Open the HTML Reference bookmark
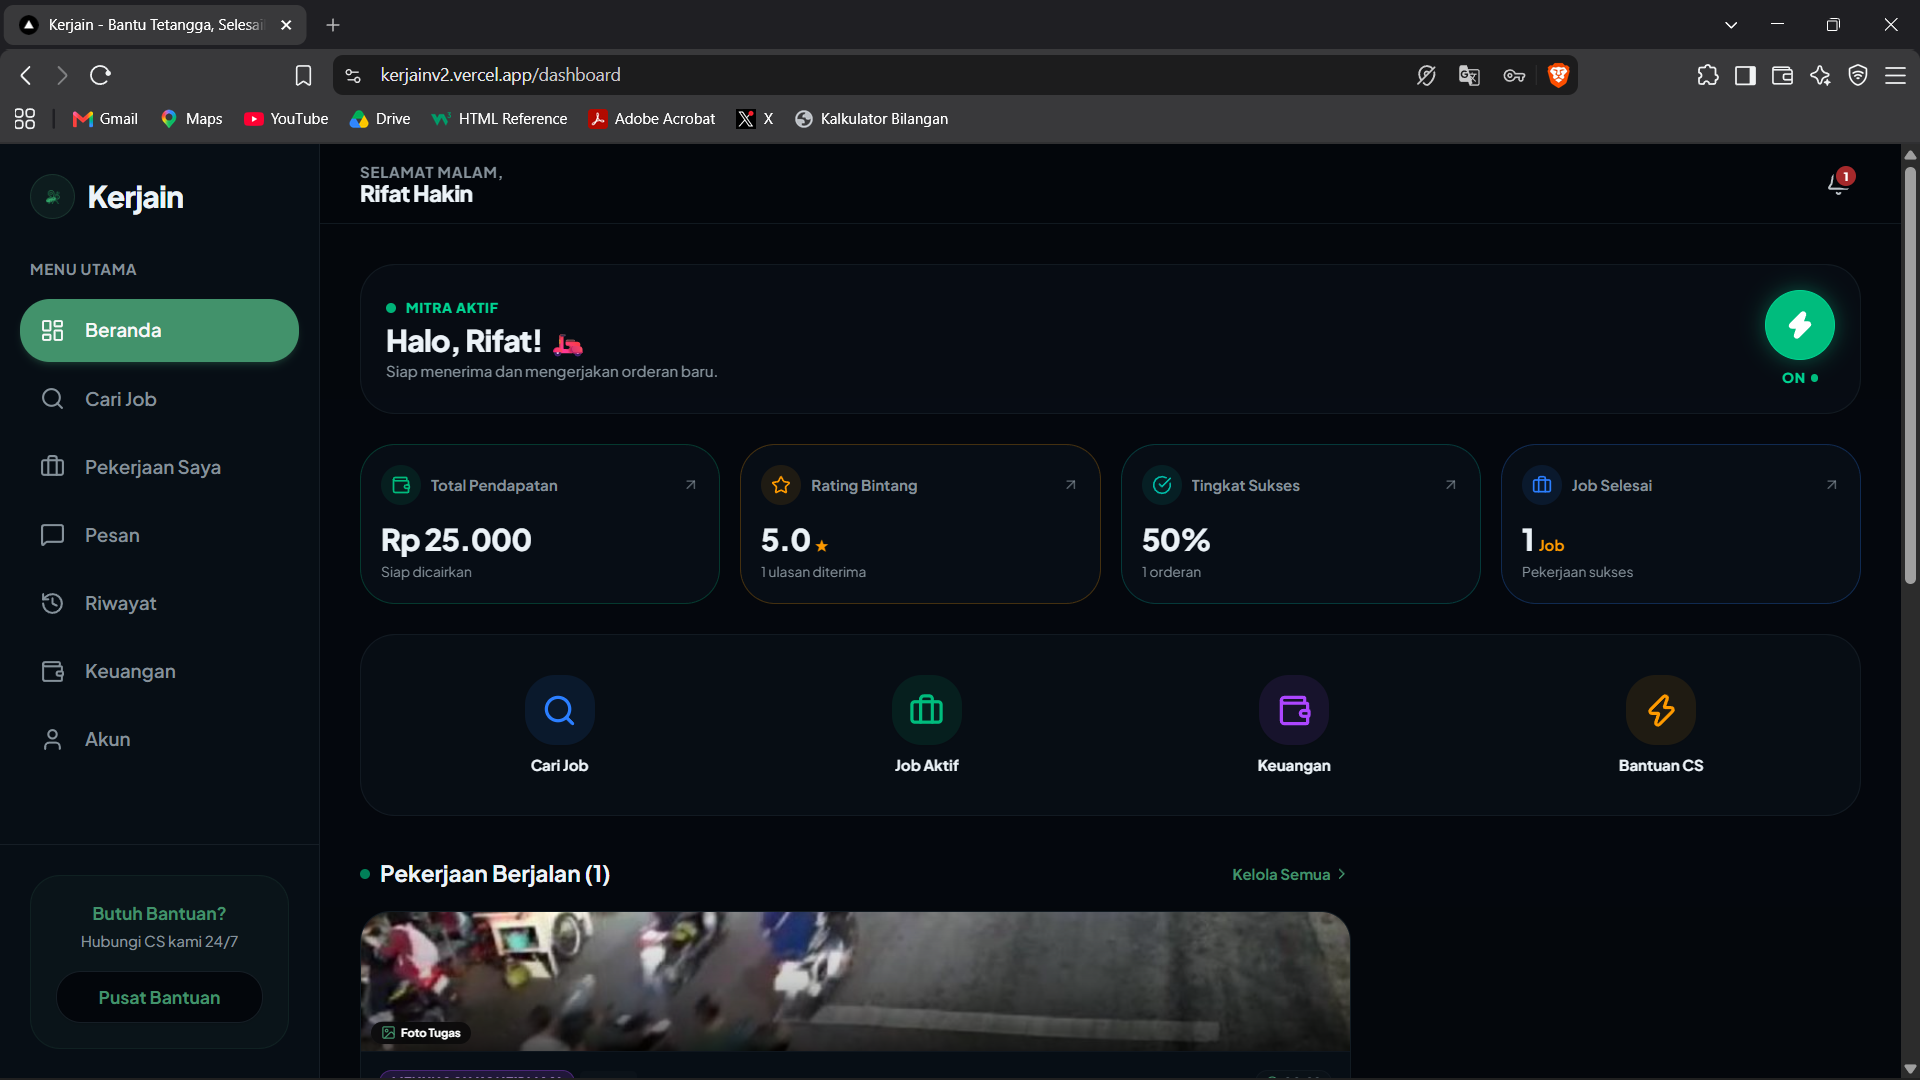Viewport: 1920px width, 1080px height. [499, 119]
